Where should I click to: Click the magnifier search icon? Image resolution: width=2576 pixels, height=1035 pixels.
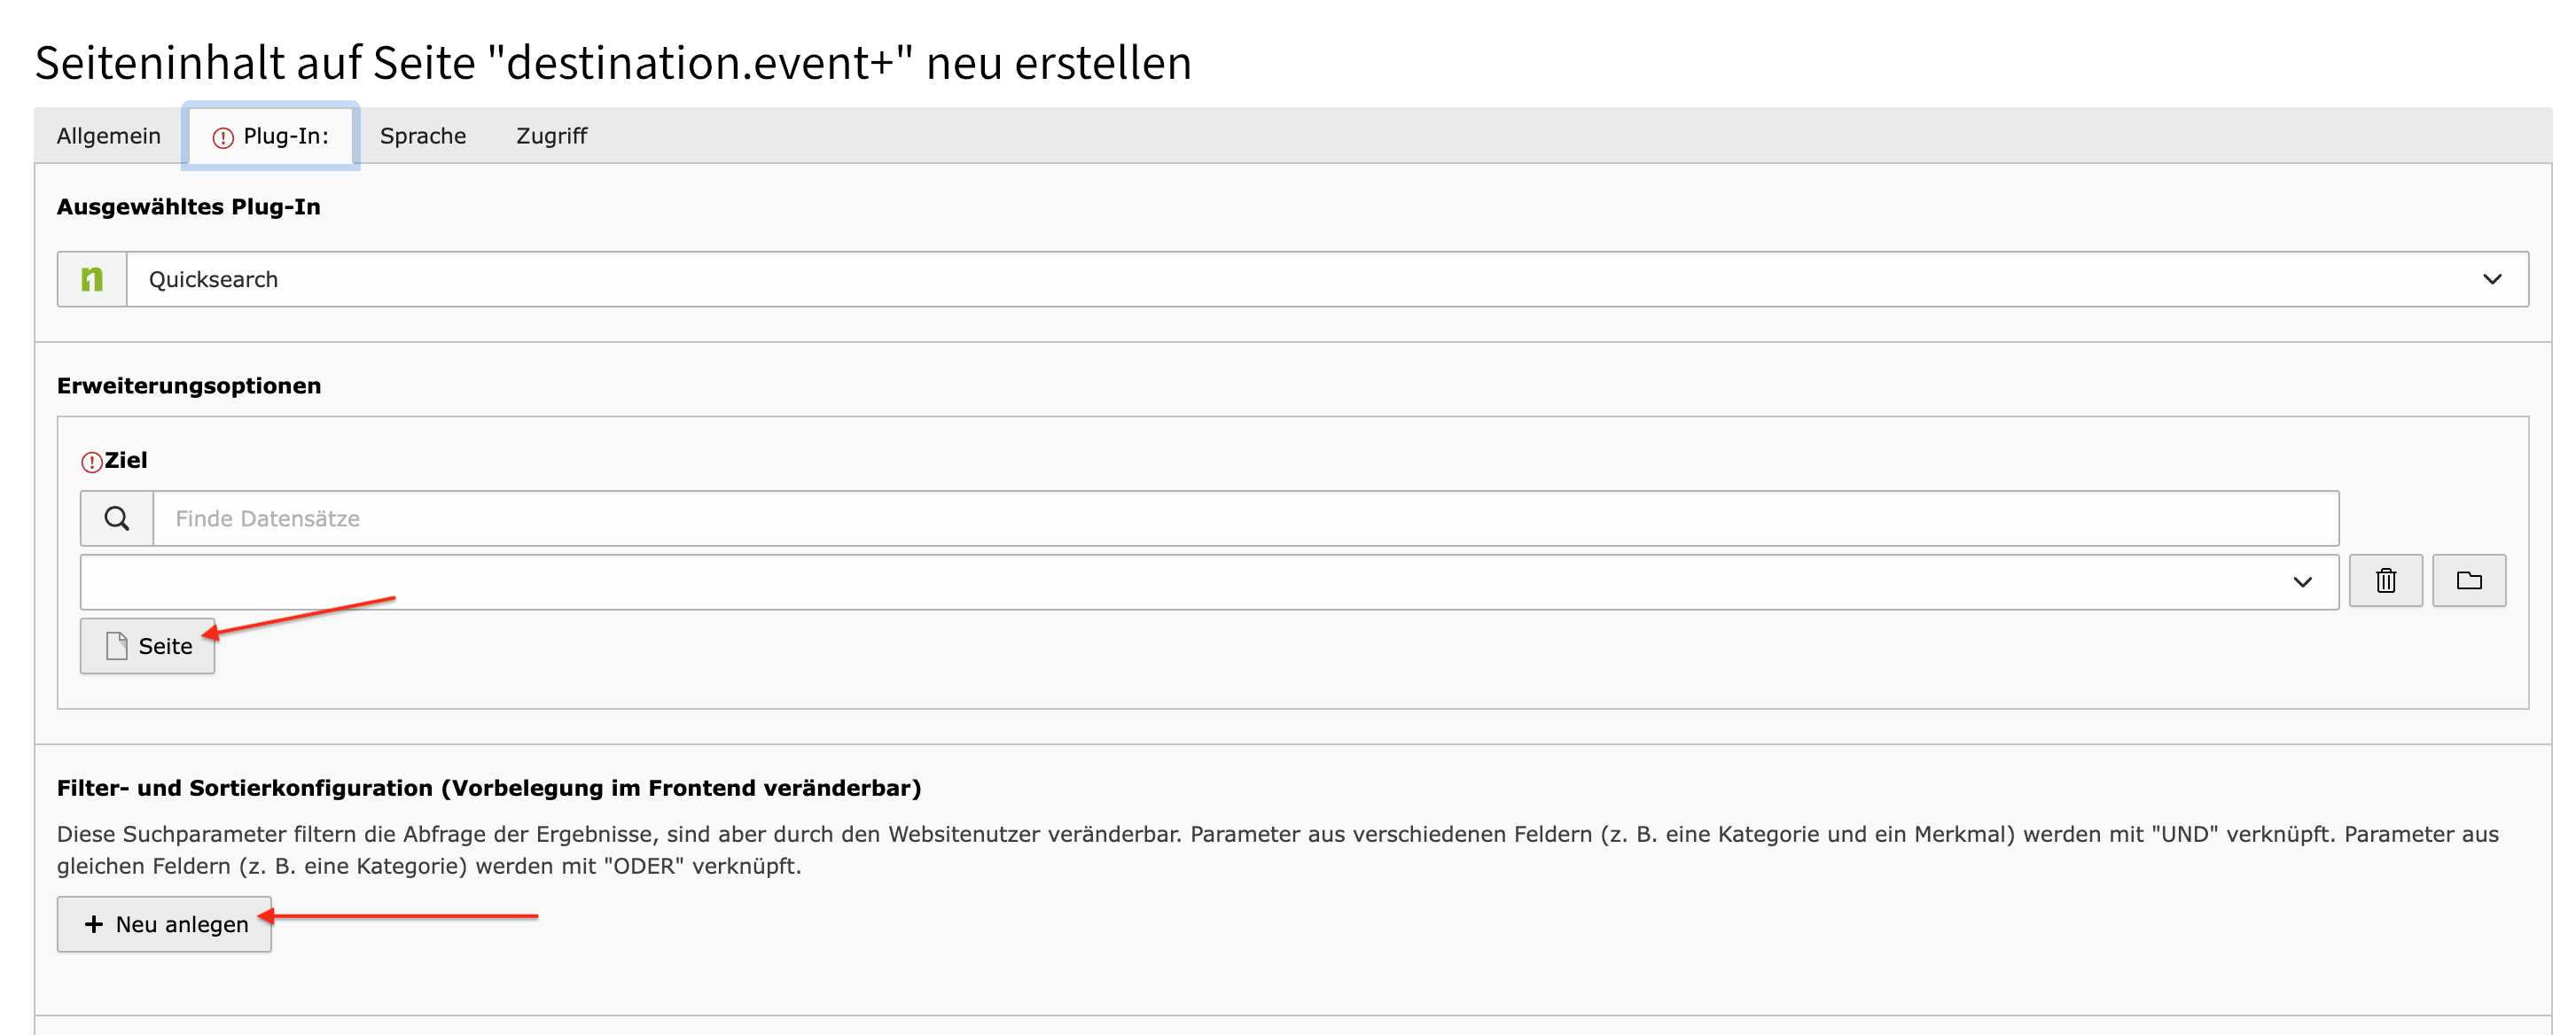(x=117, y=518)
